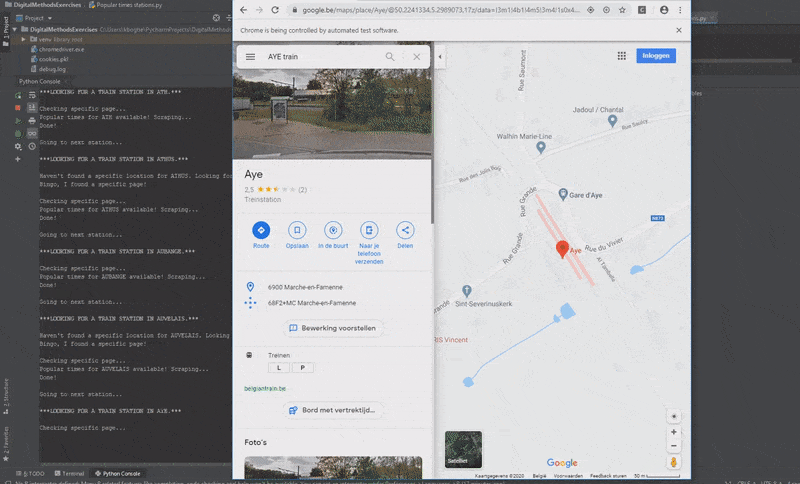Select chromedriver.exe in project tree
800x484 pixels.
pyautogui.click(x=61, y=49)
